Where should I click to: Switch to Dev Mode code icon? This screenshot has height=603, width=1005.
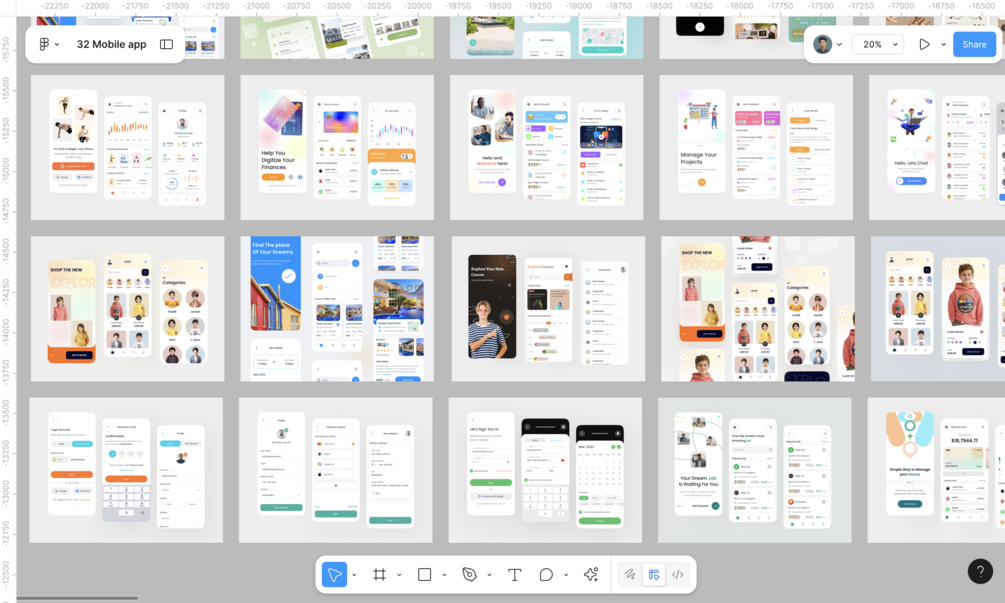point(677,574)
